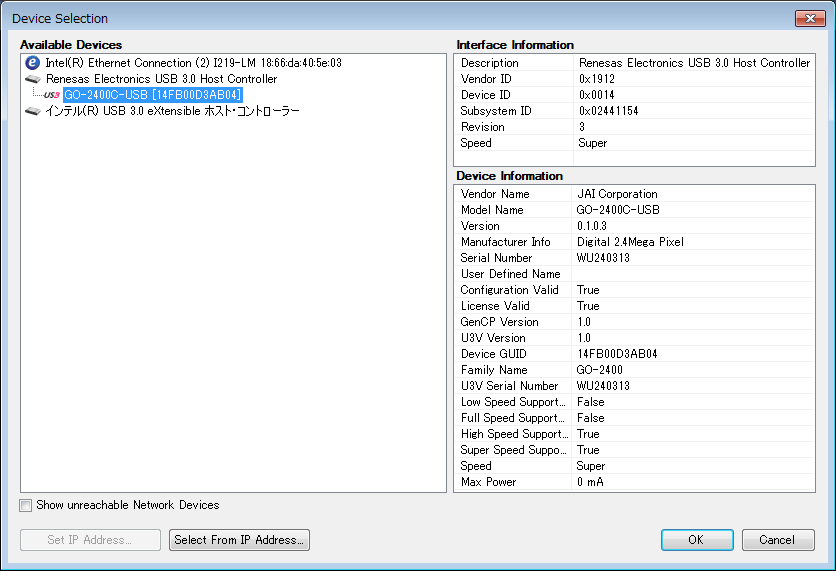Click Manufacturer Info Digital 2.4Mega Pixel
This screenshot has height=571, width=836.
(630, 242)
